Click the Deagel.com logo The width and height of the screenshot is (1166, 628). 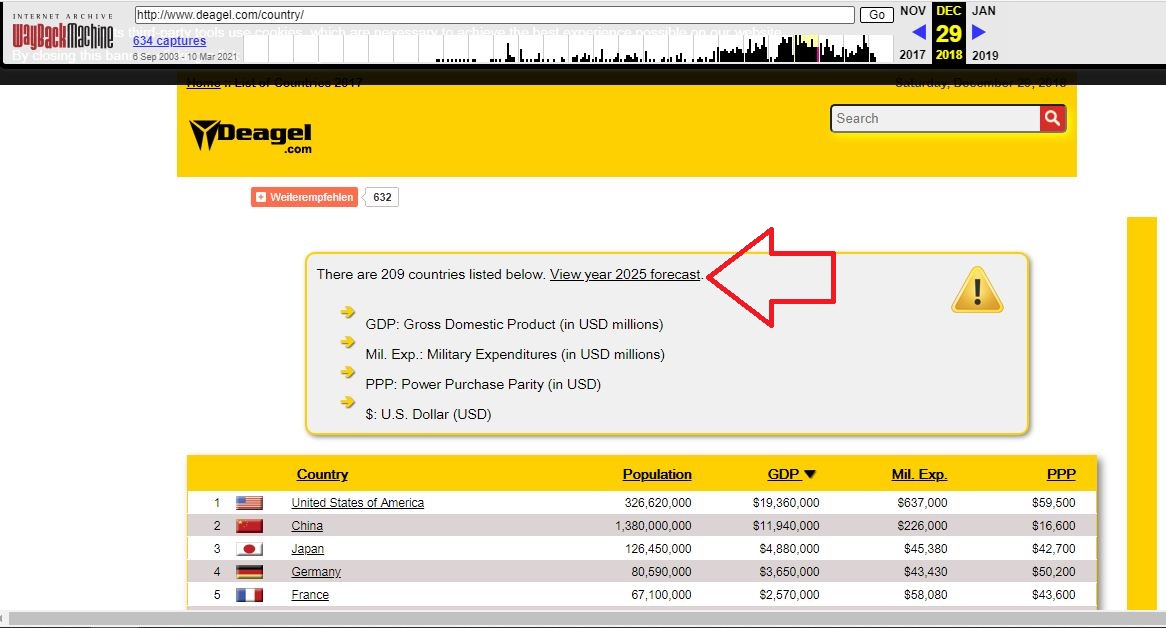[251, 135]
